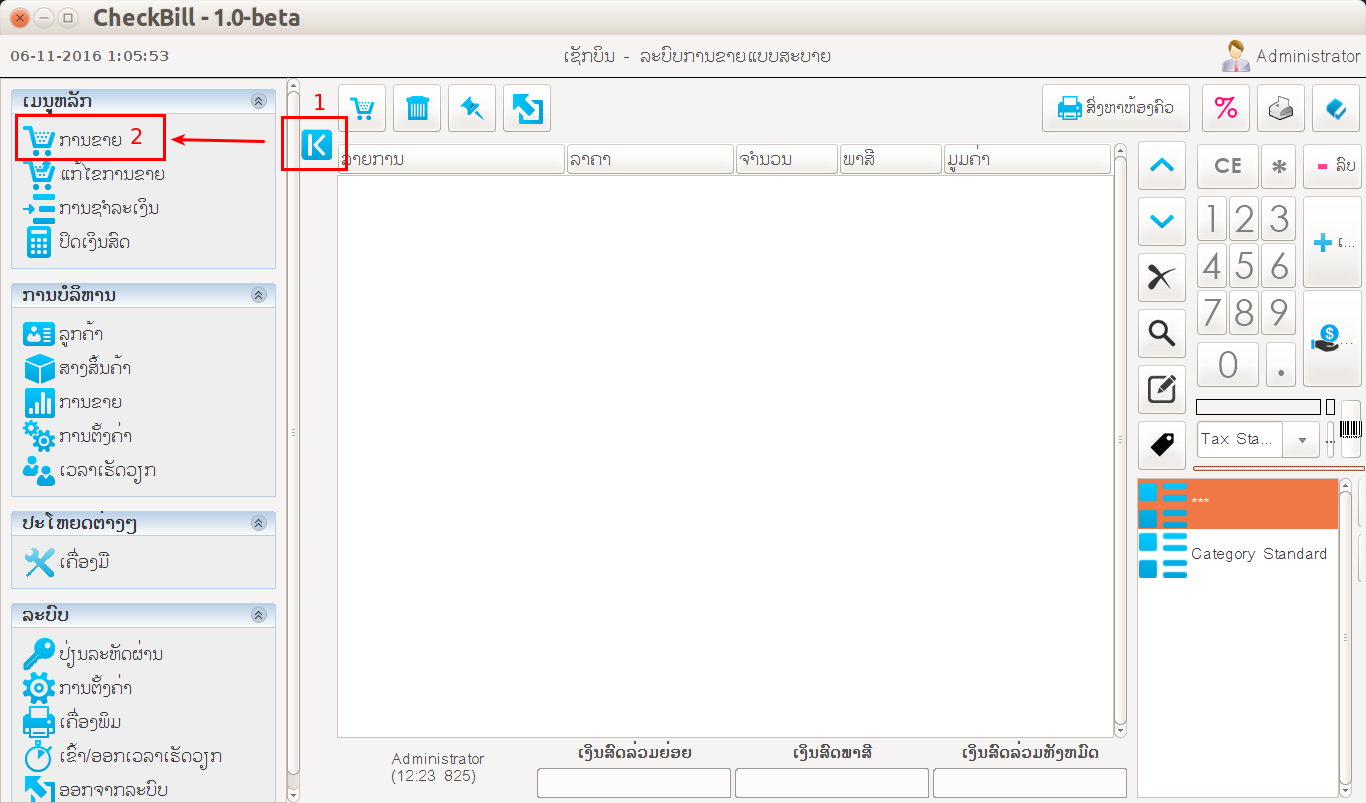Click the blue pin icon in toolbar
The height and width of the screenshot is (803, 1366).
(x=472, y=108)
